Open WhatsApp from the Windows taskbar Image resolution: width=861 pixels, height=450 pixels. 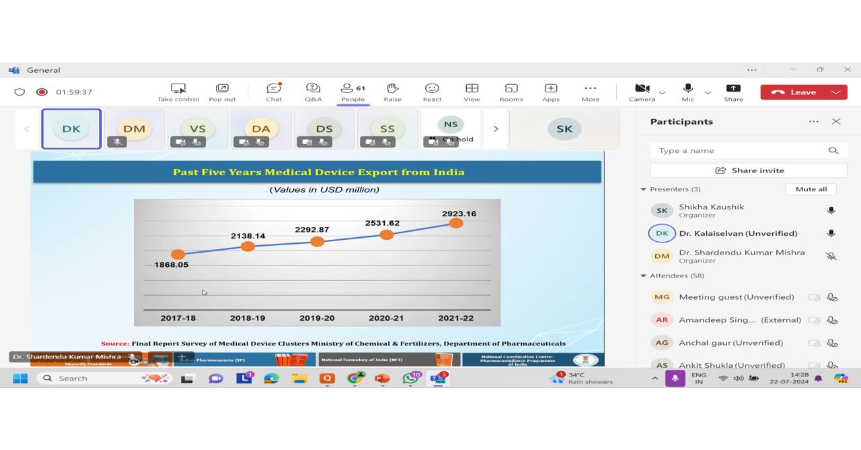click(410, 379)
